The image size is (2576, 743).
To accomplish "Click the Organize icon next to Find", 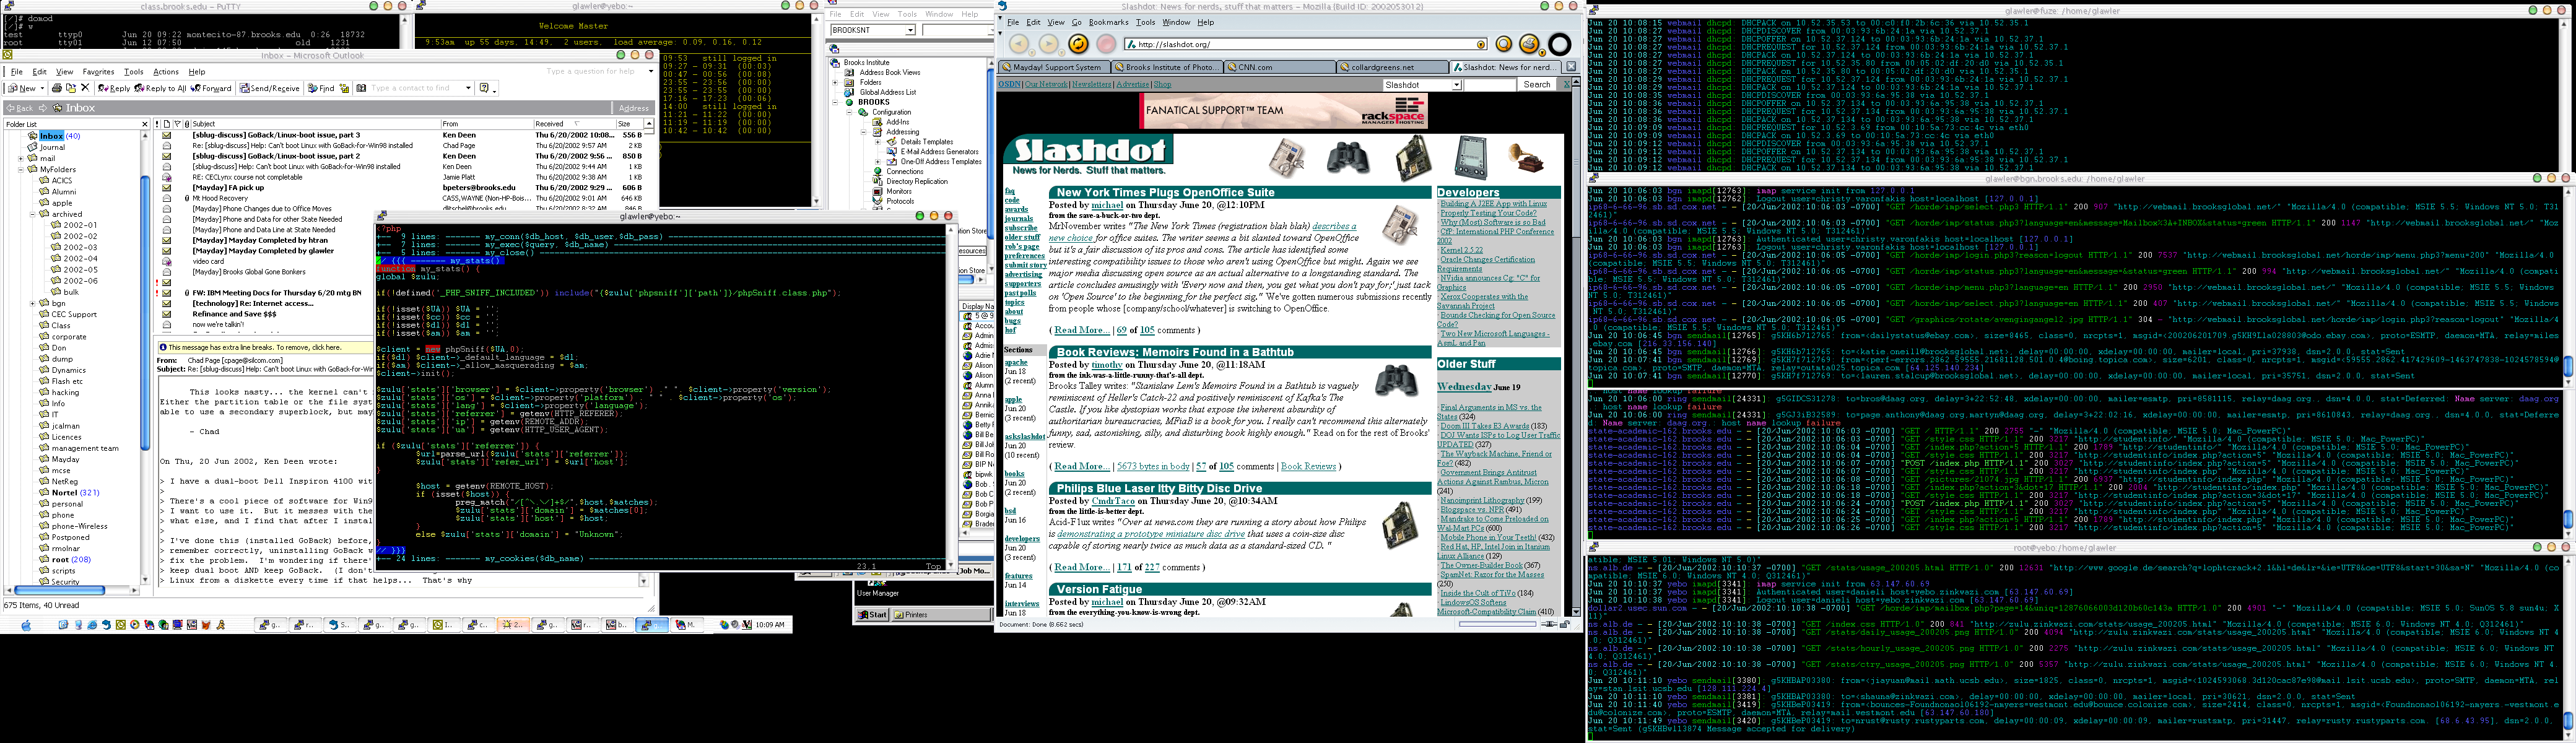I will [344, 88].
